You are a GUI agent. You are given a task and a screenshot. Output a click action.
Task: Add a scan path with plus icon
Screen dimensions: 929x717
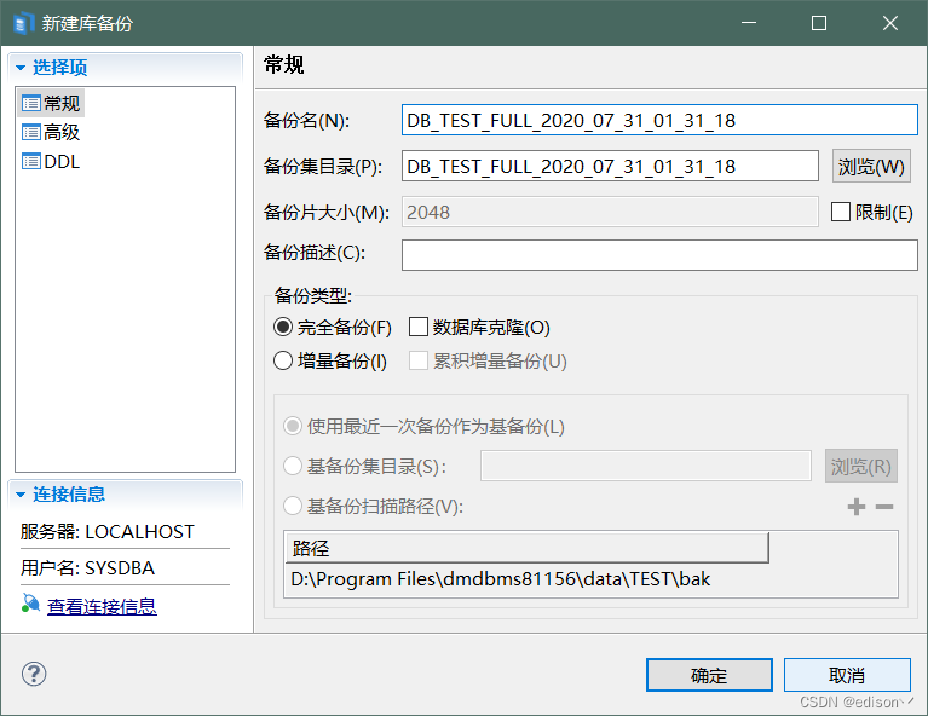(x=856, y=507)
